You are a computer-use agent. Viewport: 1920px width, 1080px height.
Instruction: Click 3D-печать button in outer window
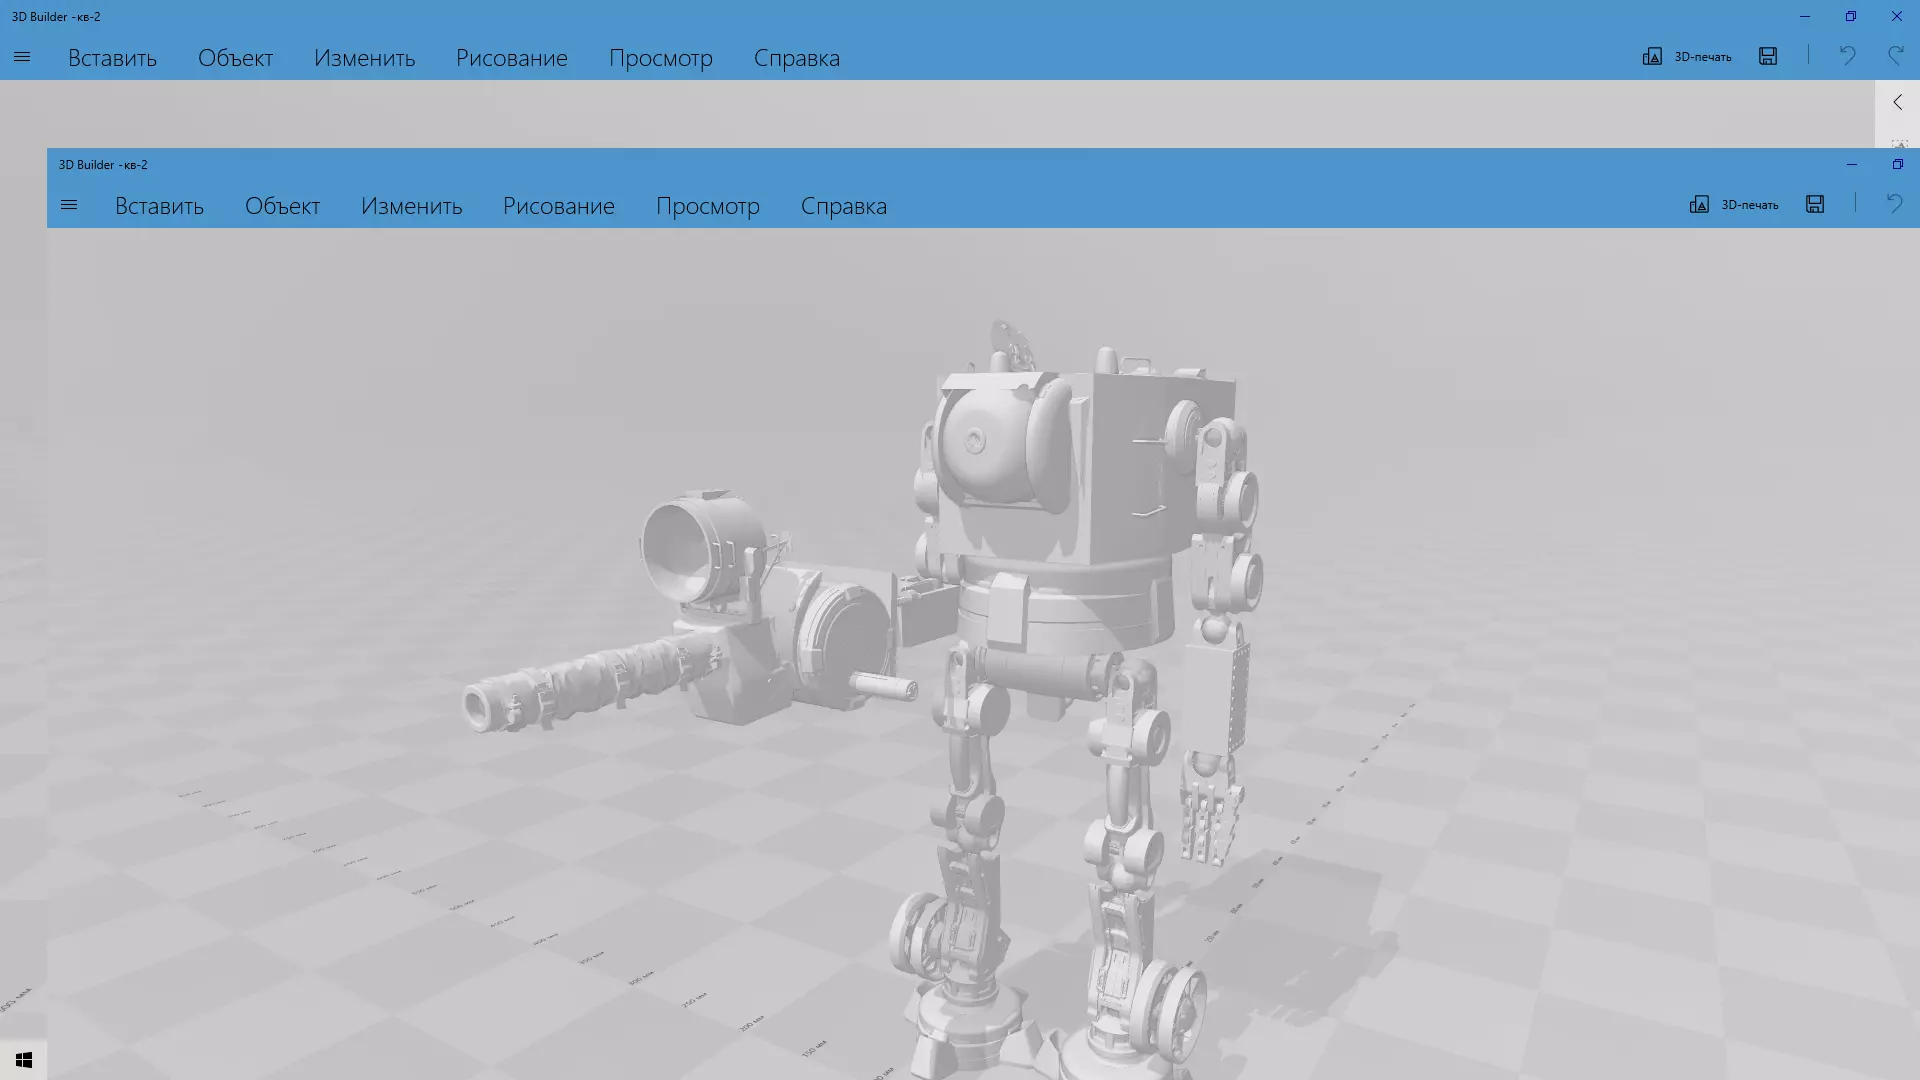[1687, 57]
